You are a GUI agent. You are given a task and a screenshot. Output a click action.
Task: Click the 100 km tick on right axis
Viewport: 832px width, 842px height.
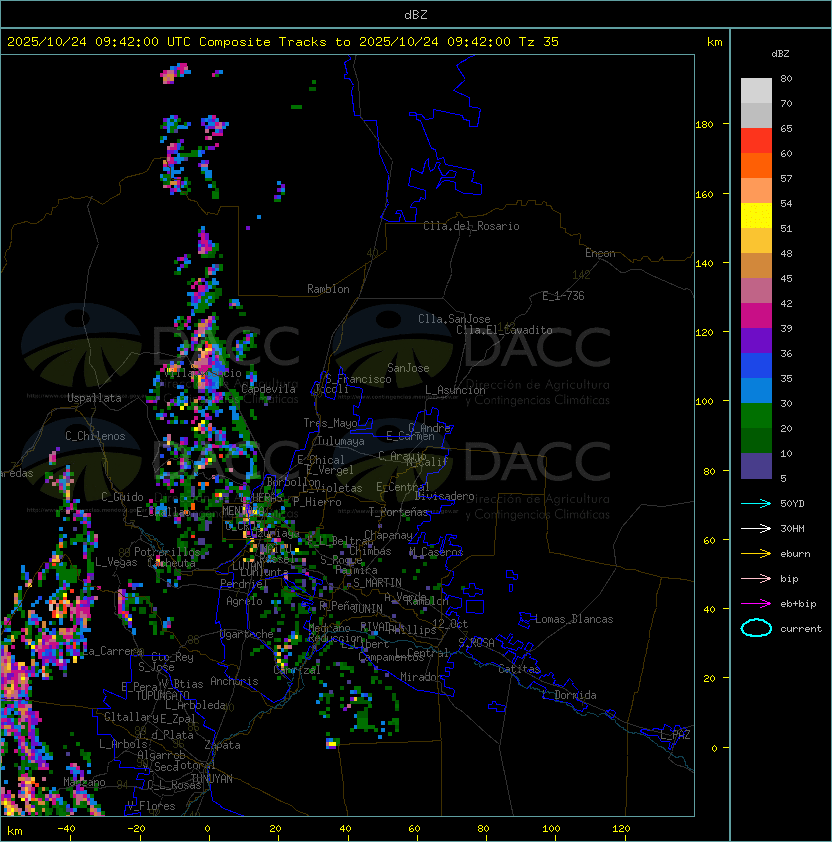coord(704,402)
